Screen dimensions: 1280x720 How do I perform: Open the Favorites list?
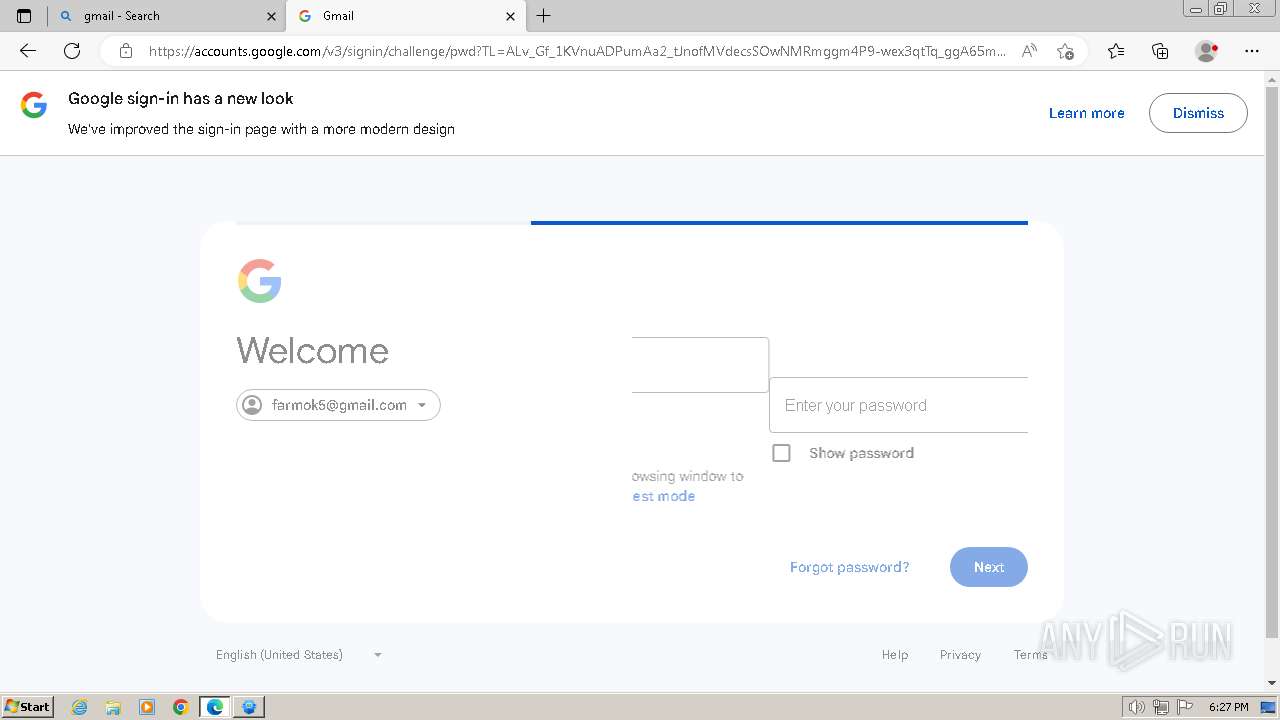pyautogui.click(x=1116, y=51)
